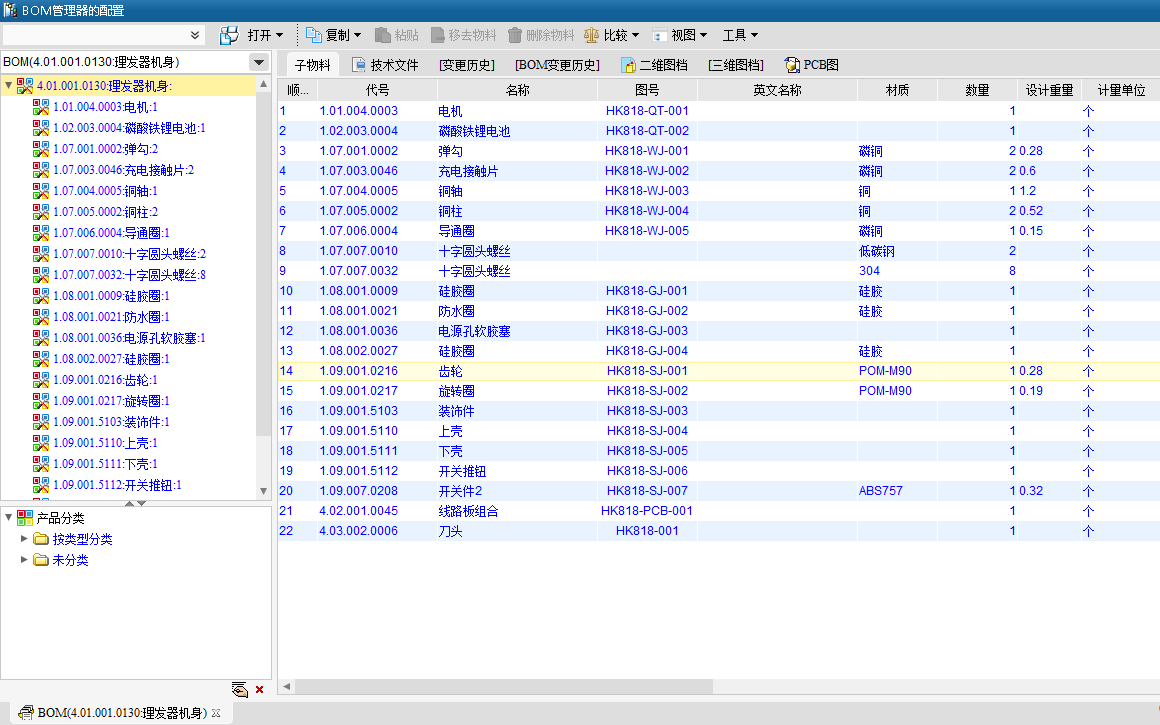Click the hand icon below the category panel
Image resolution: width=1160 pixels, height=725 pixels.
point(239,689)
